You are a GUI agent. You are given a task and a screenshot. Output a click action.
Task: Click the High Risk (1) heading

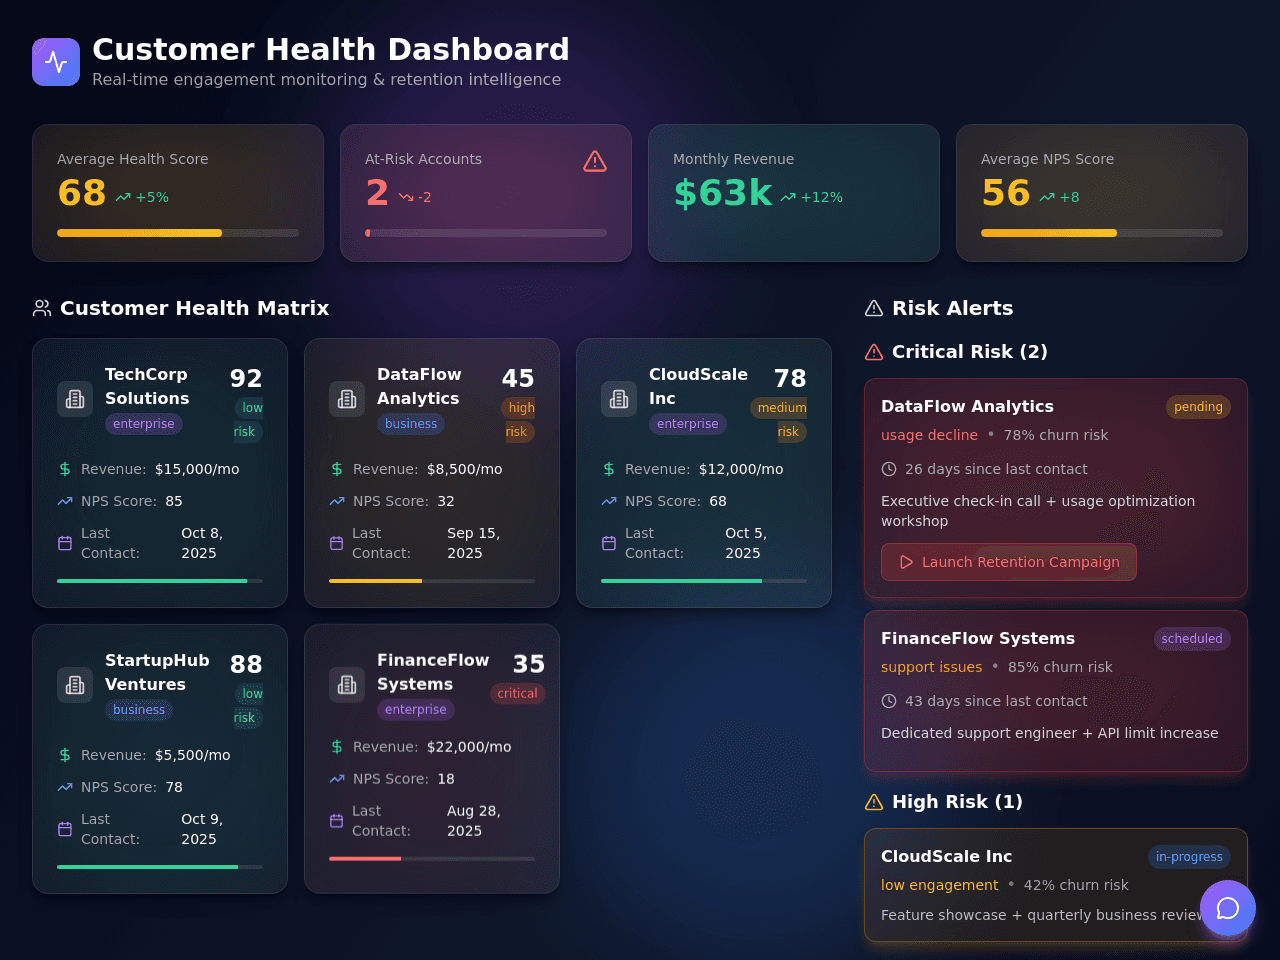coord(957,802)
